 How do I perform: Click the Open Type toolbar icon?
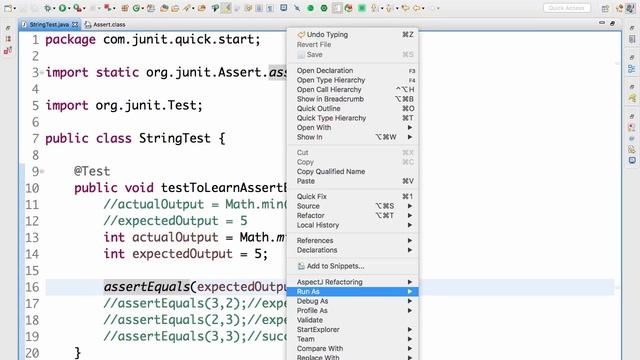click(164, 8)
